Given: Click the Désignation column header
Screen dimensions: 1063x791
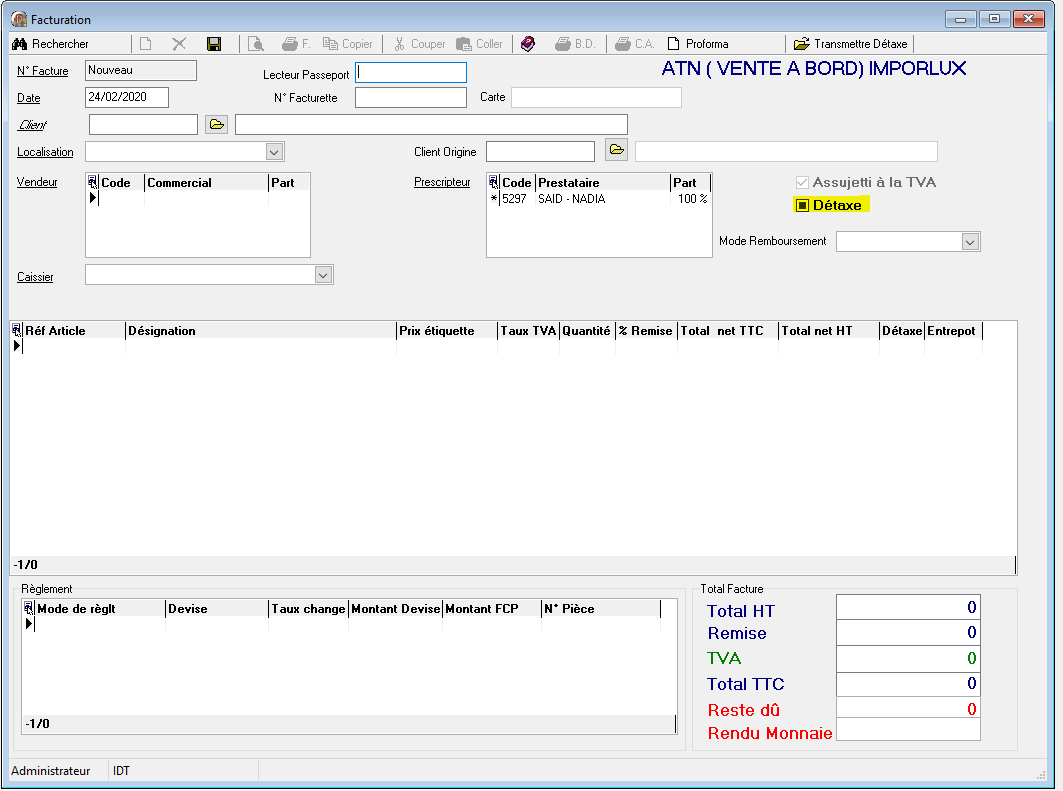Looking at the screenshot, I should [161, 331].
